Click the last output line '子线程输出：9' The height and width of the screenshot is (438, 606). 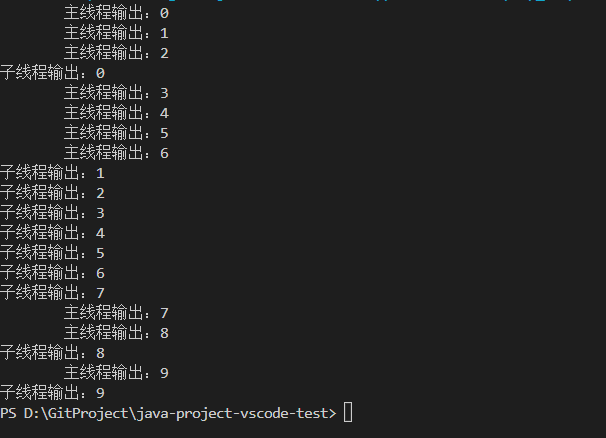tap(53, 393)
